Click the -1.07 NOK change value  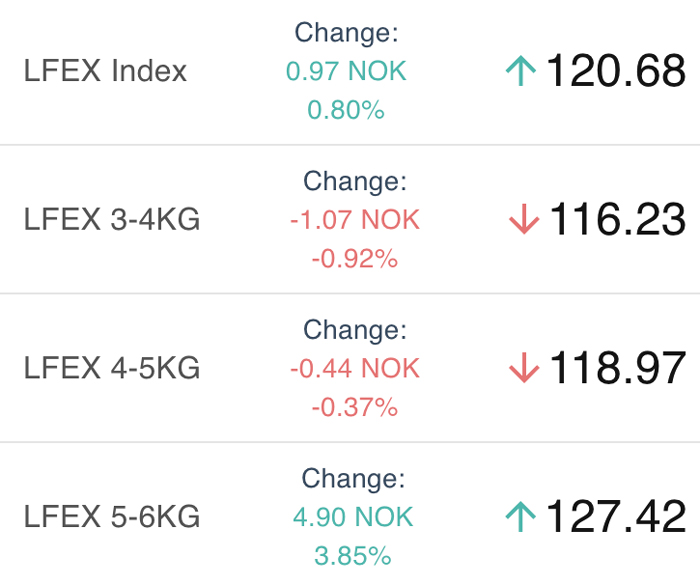(x=355, y=219)
